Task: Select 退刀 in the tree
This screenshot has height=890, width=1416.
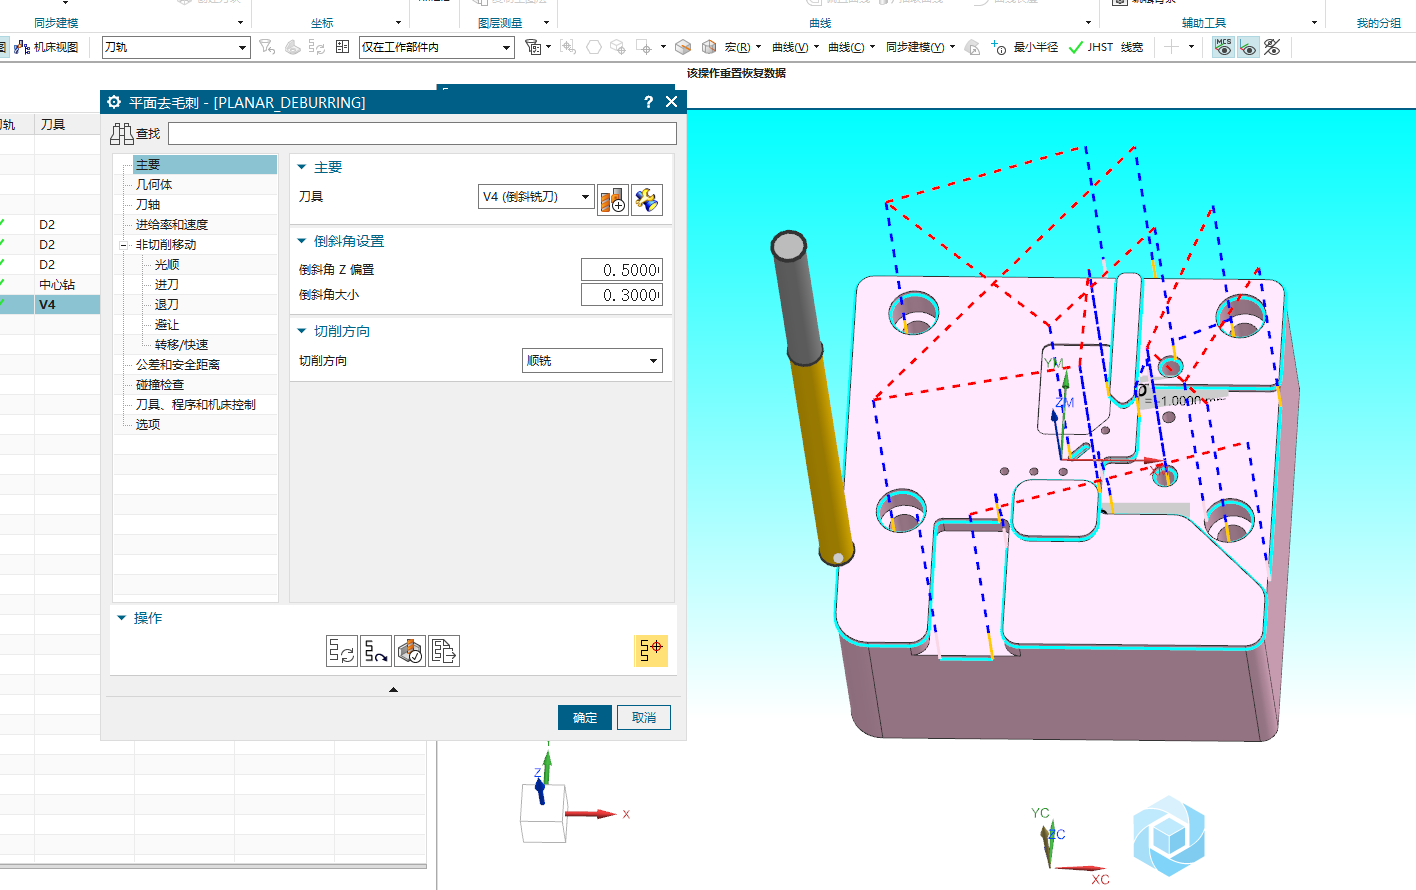Action: coord(167,305)
